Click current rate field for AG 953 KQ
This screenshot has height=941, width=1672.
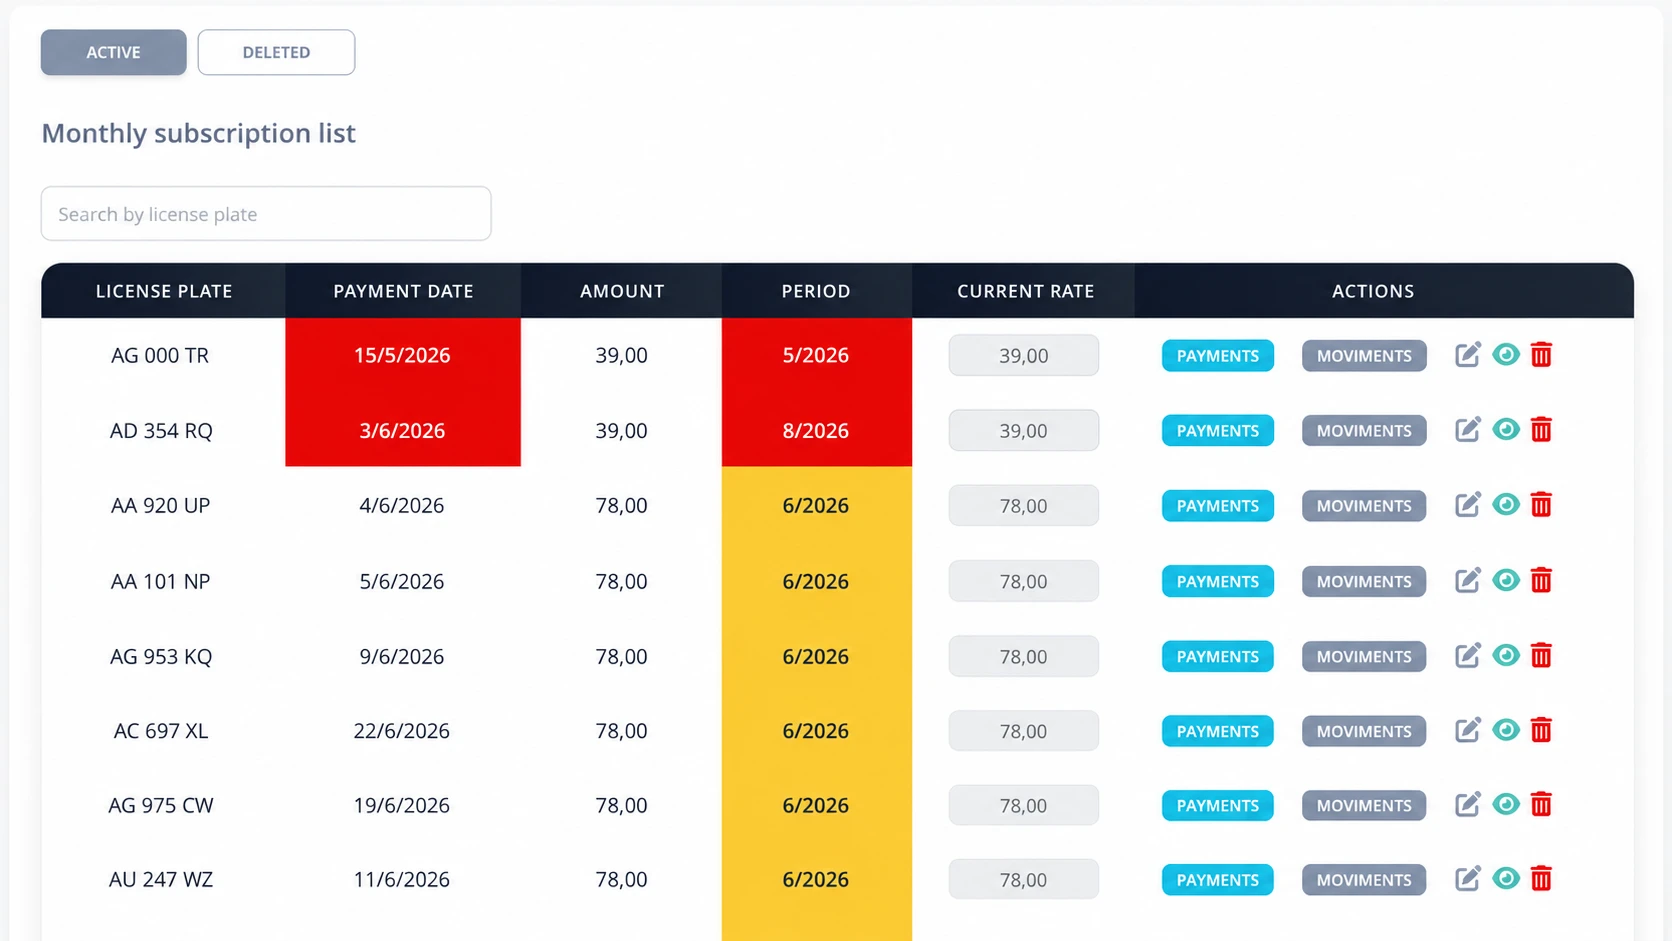pos(1024,656)
